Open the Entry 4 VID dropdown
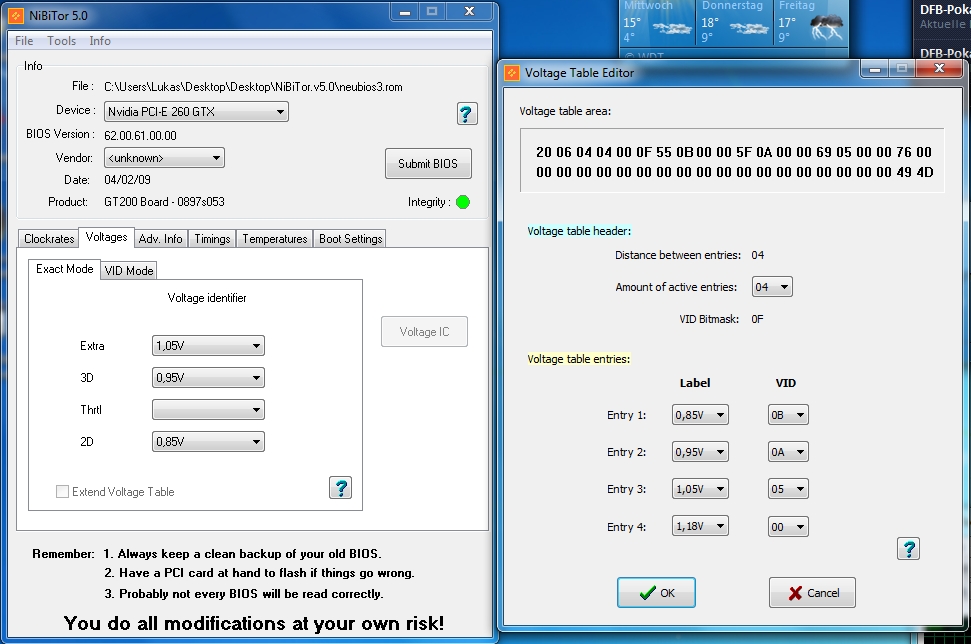971x644 pixels. click(788, 527)
